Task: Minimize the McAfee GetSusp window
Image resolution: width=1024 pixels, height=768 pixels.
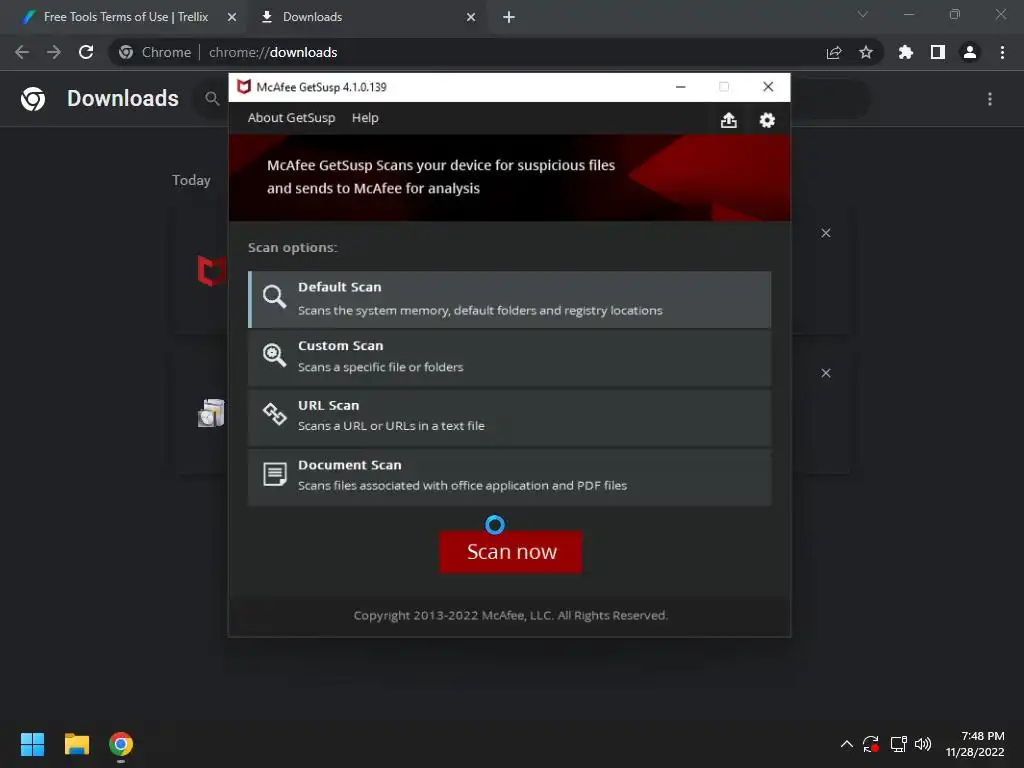Action: [680, 87]
